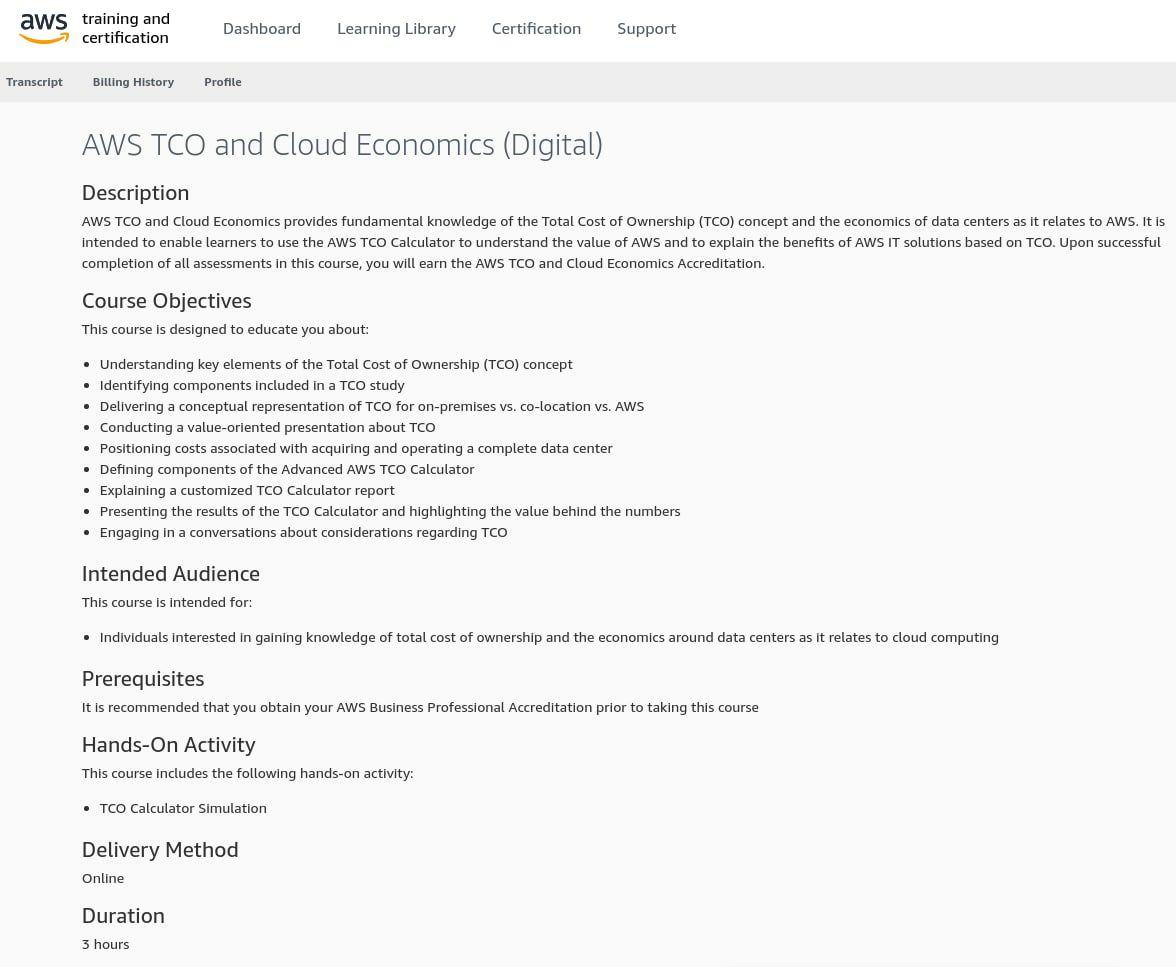This screenshot has height=967, width=1176.
Task: Click bullet 'TCO Calculator Simulation'
Action: pos(183,809)
